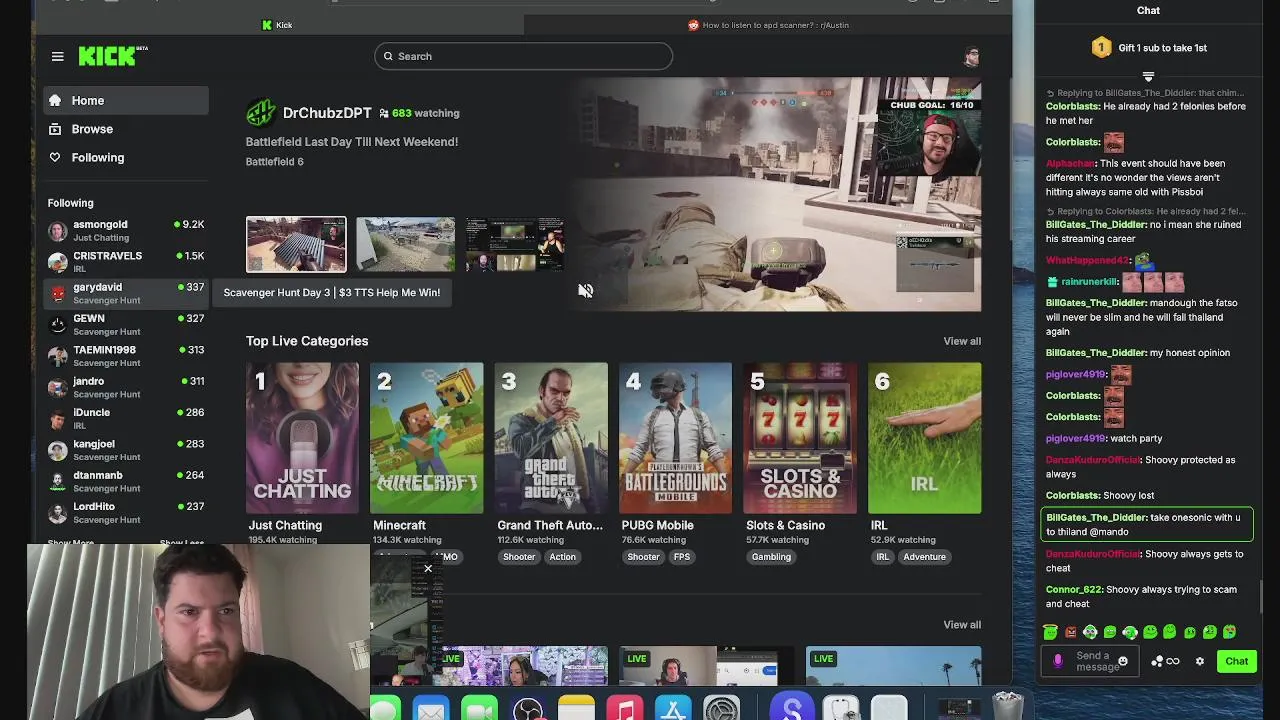
Task: Click the Adventure tag under IRL
Action: (924, 557)
